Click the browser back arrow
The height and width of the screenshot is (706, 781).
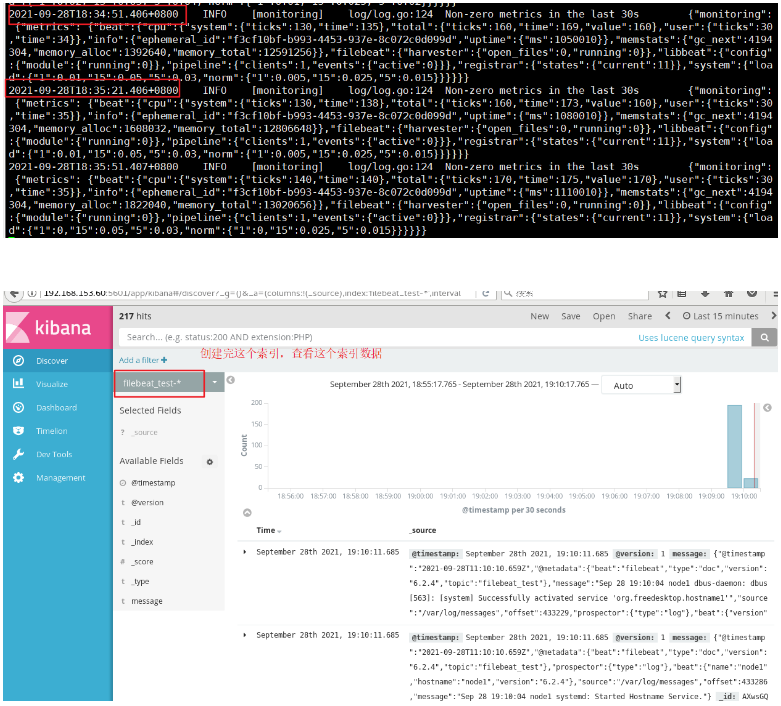click(x=14, y=293)
